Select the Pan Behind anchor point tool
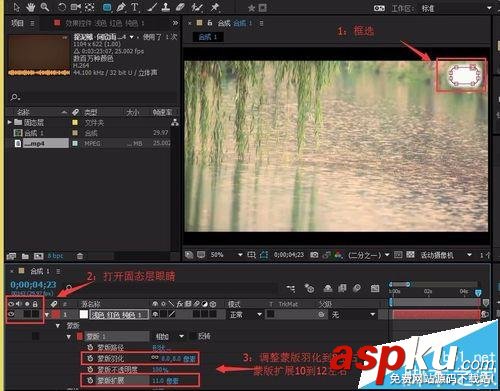500x391 pixels. (90, 7)
